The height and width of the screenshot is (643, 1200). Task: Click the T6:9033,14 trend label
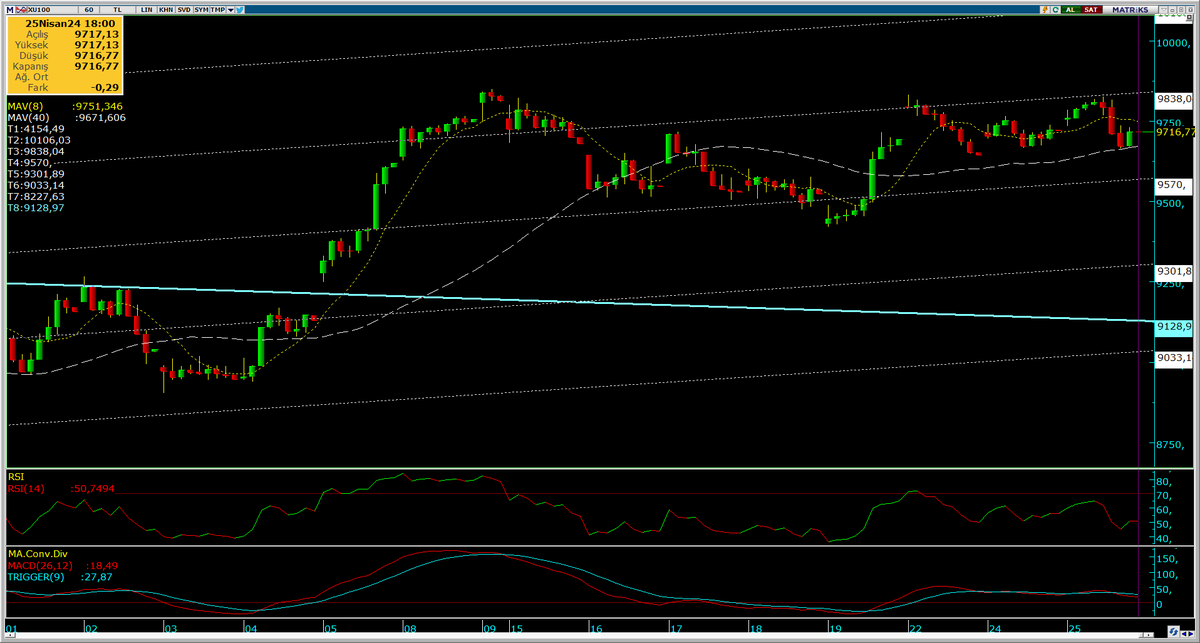tap(36, 185)
